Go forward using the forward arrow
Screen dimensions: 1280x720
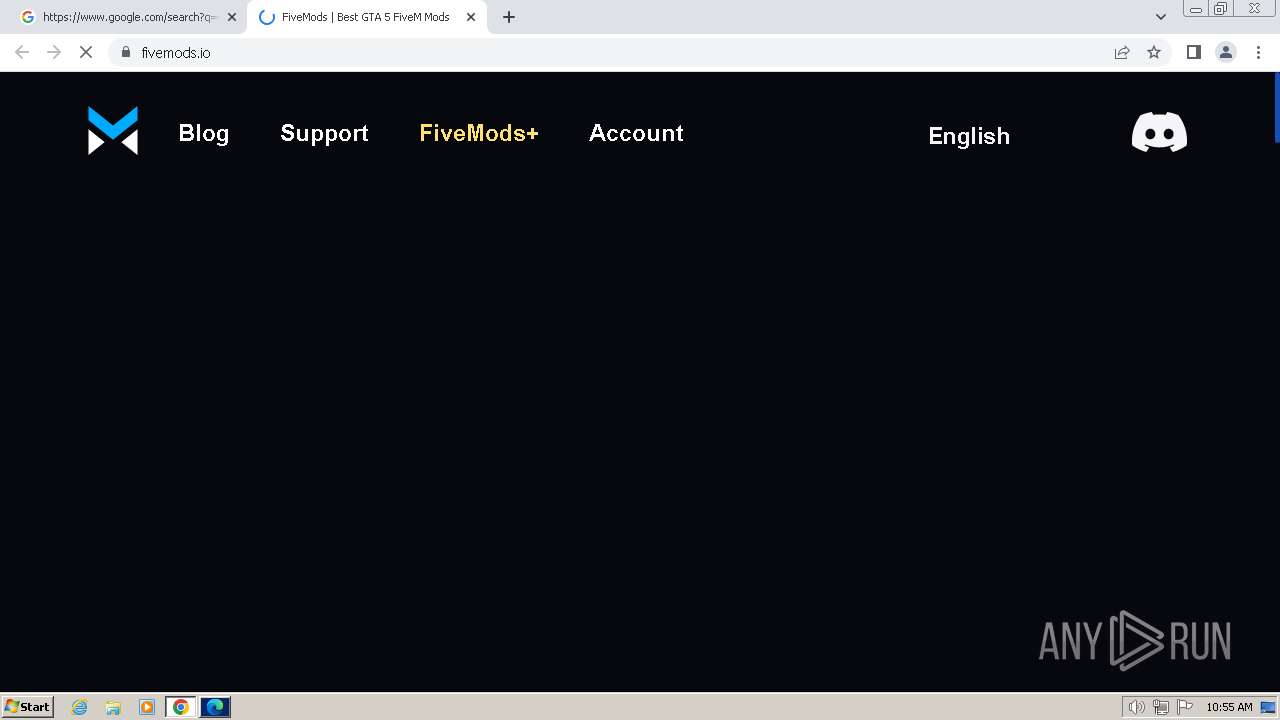[54, 52]
